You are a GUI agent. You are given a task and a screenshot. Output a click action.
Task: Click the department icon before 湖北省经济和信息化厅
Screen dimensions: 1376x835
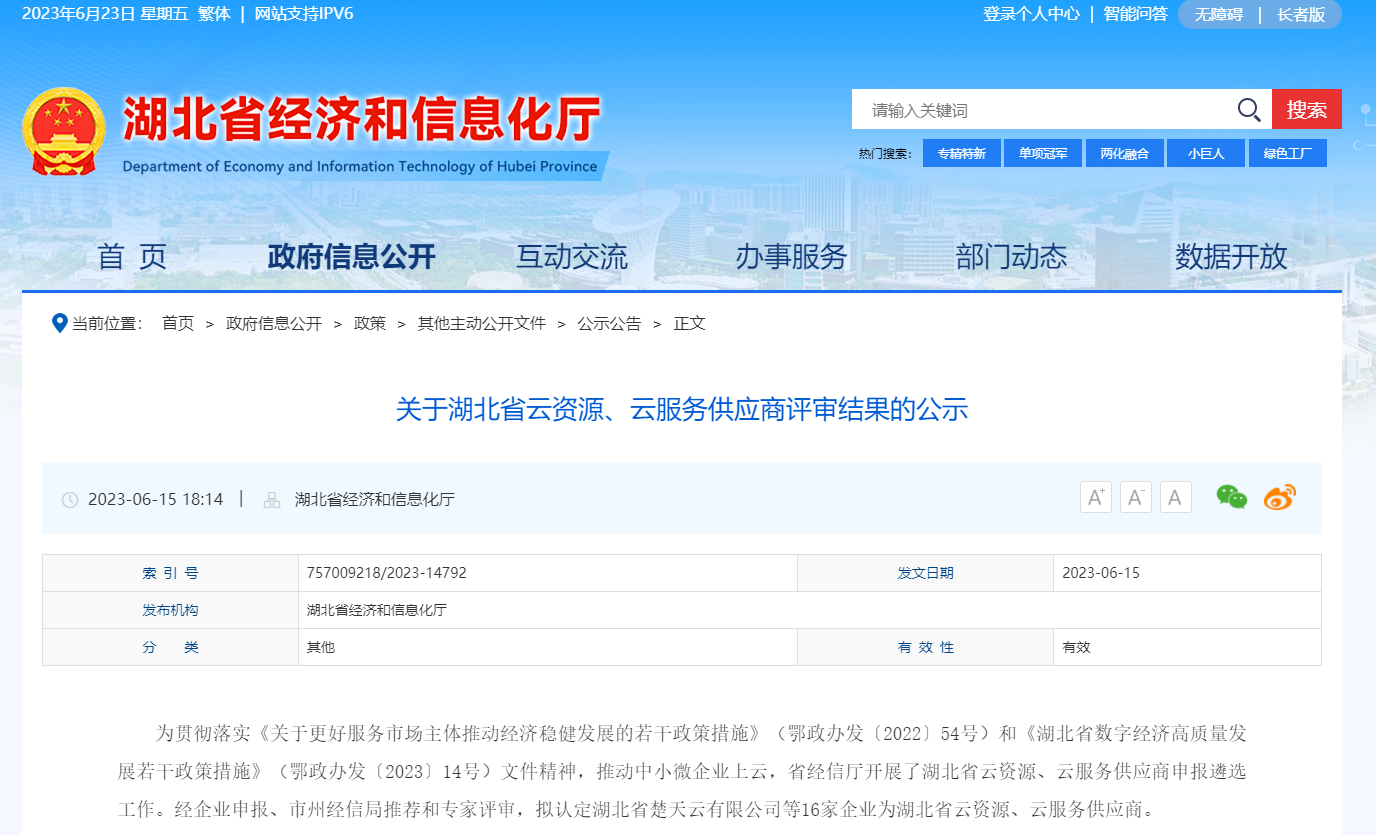point(270,499)
